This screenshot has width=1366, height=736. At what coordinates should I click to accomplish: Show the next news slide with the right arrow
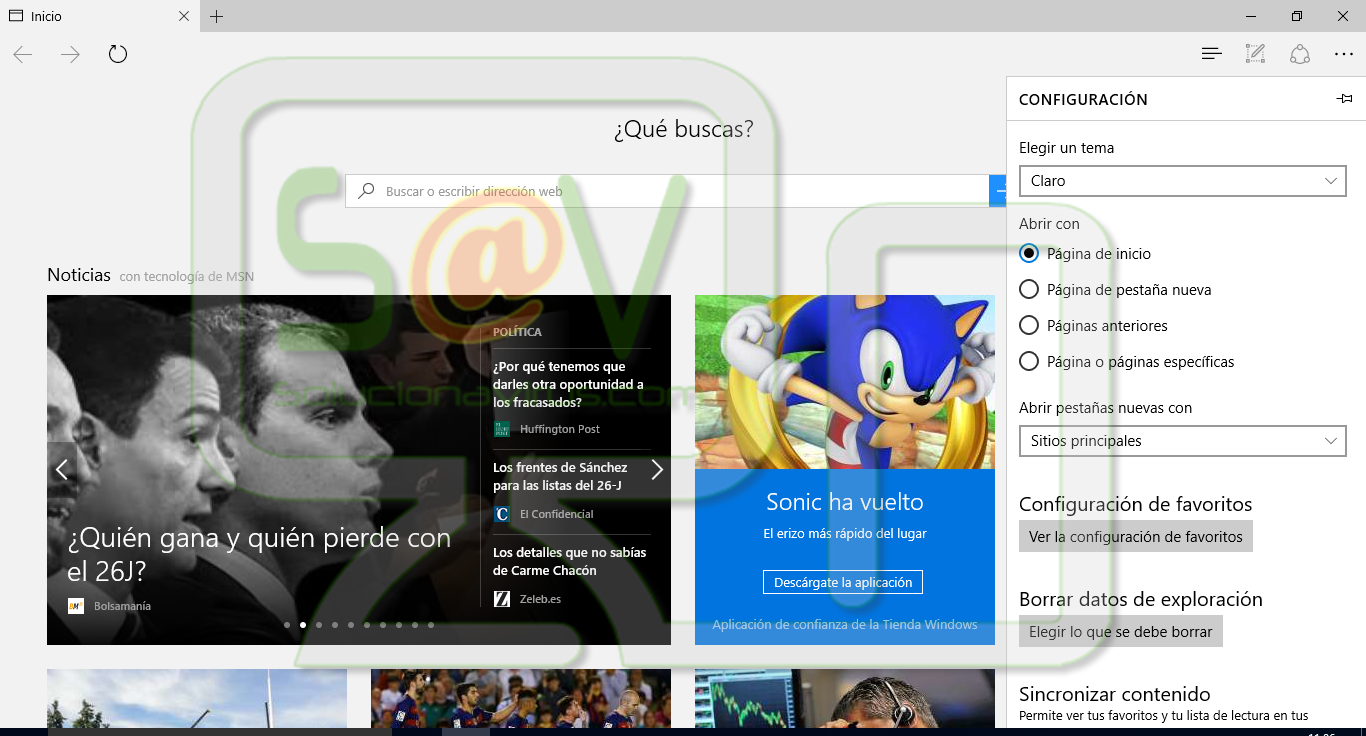[657, 469]
